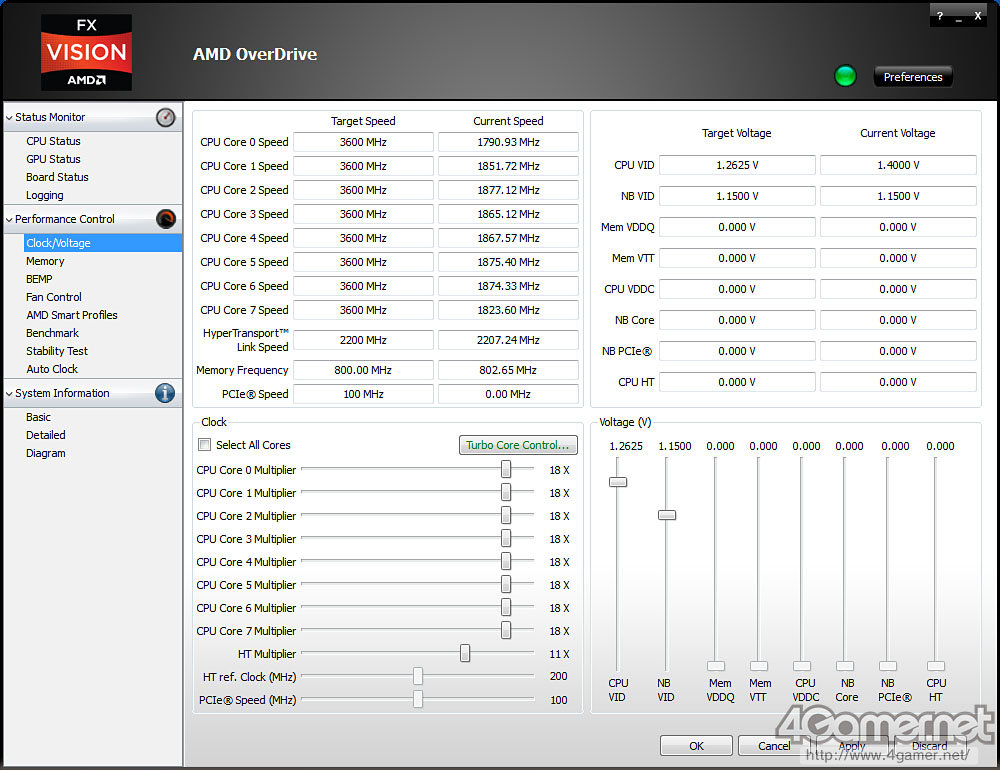Open the Auto Clock page
Screen dimensions: 1000x770
coord(52,369)
